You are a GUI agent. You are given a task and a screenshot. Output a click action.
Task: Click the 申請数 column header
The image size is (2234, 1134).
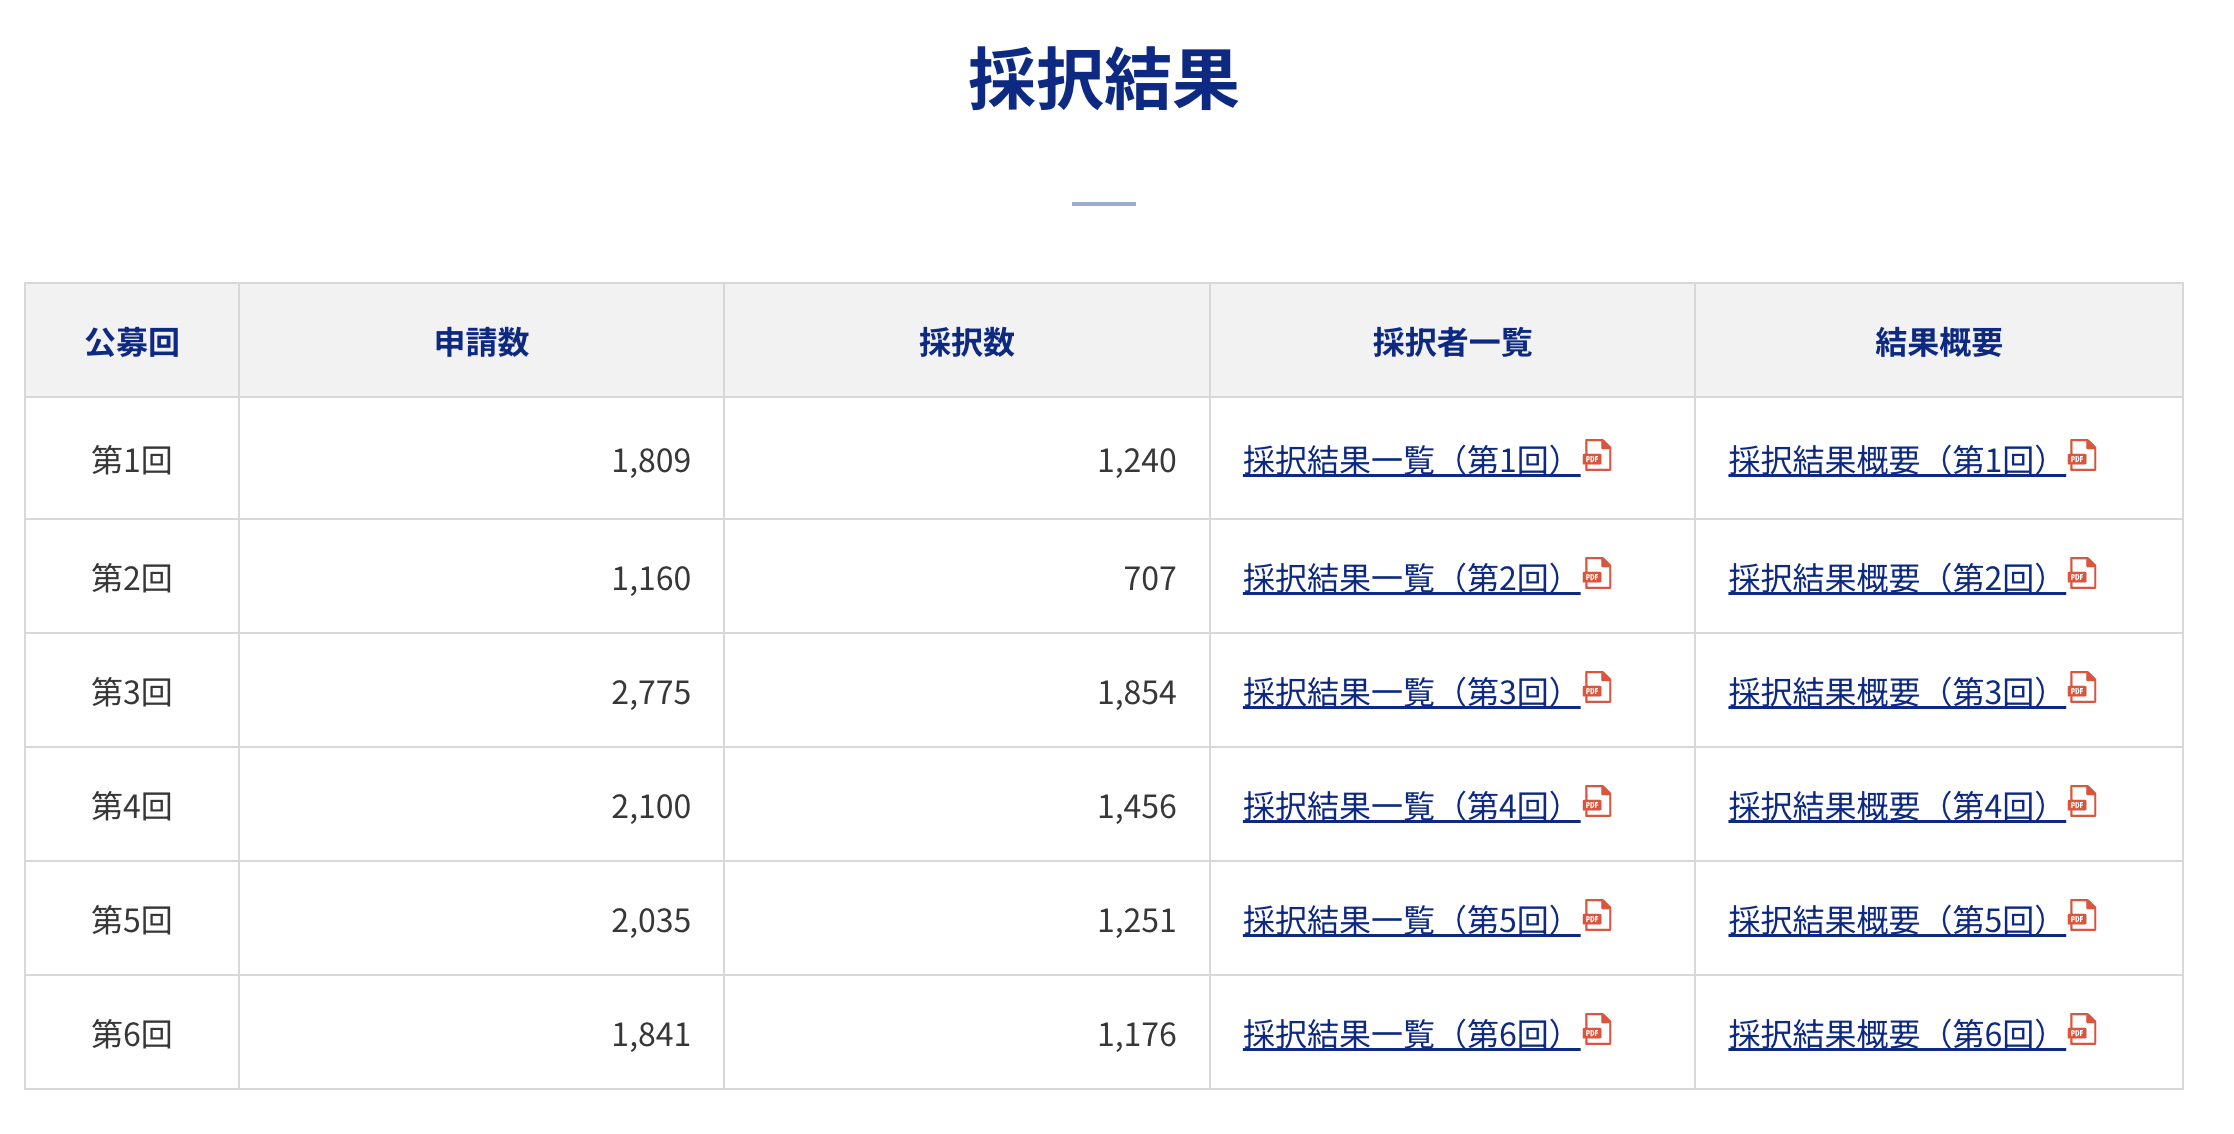pyautogui.click(x=482, y=342)
